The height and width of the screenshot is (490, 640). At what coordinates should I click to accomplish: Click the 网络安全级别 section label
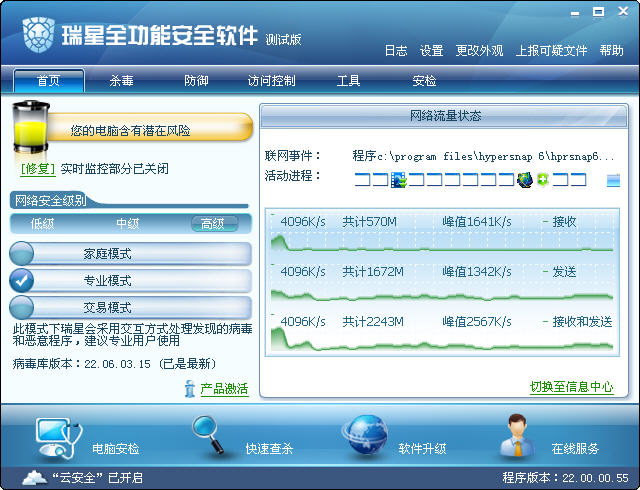coord(51,200)
